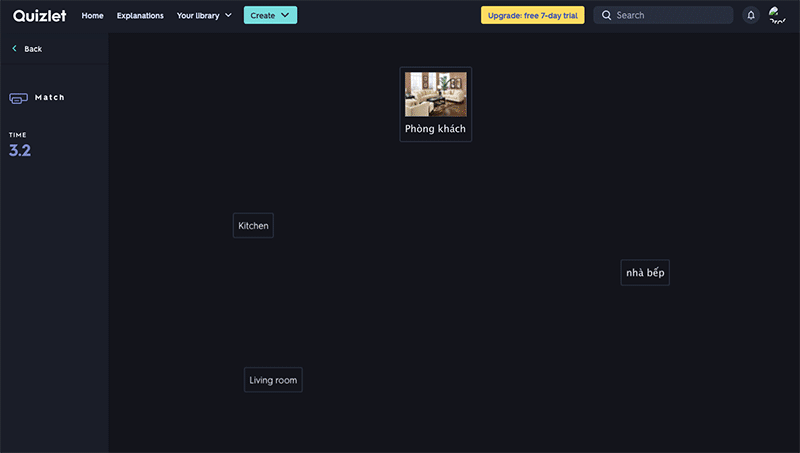Click the Quizlet logo
The image size is (800, 453).
click(x=39, y=15)
